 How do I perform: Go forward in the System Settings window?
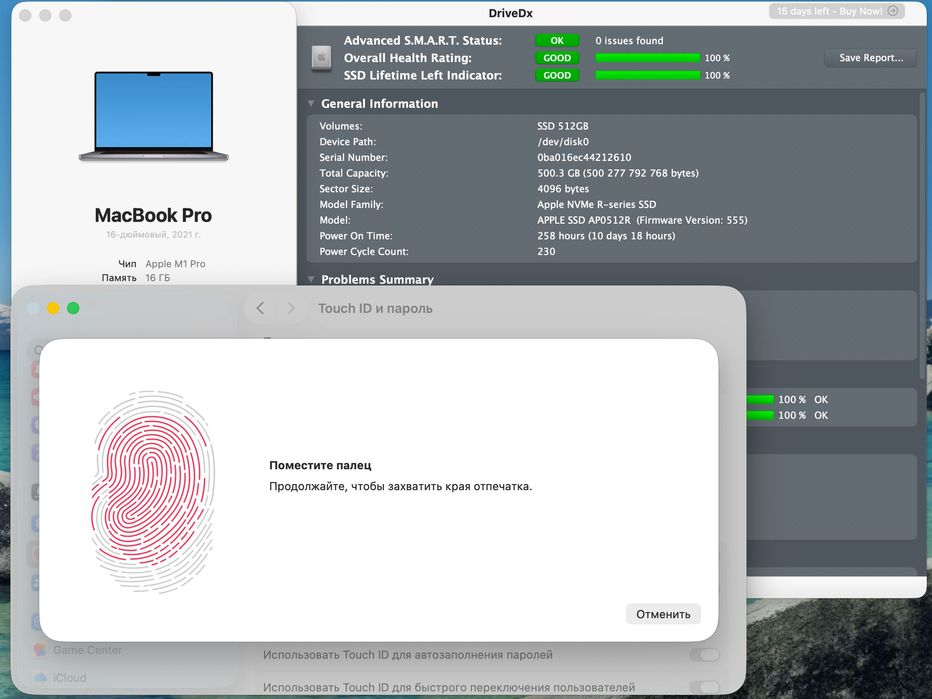pyautogui.click(x=291, y=308)
